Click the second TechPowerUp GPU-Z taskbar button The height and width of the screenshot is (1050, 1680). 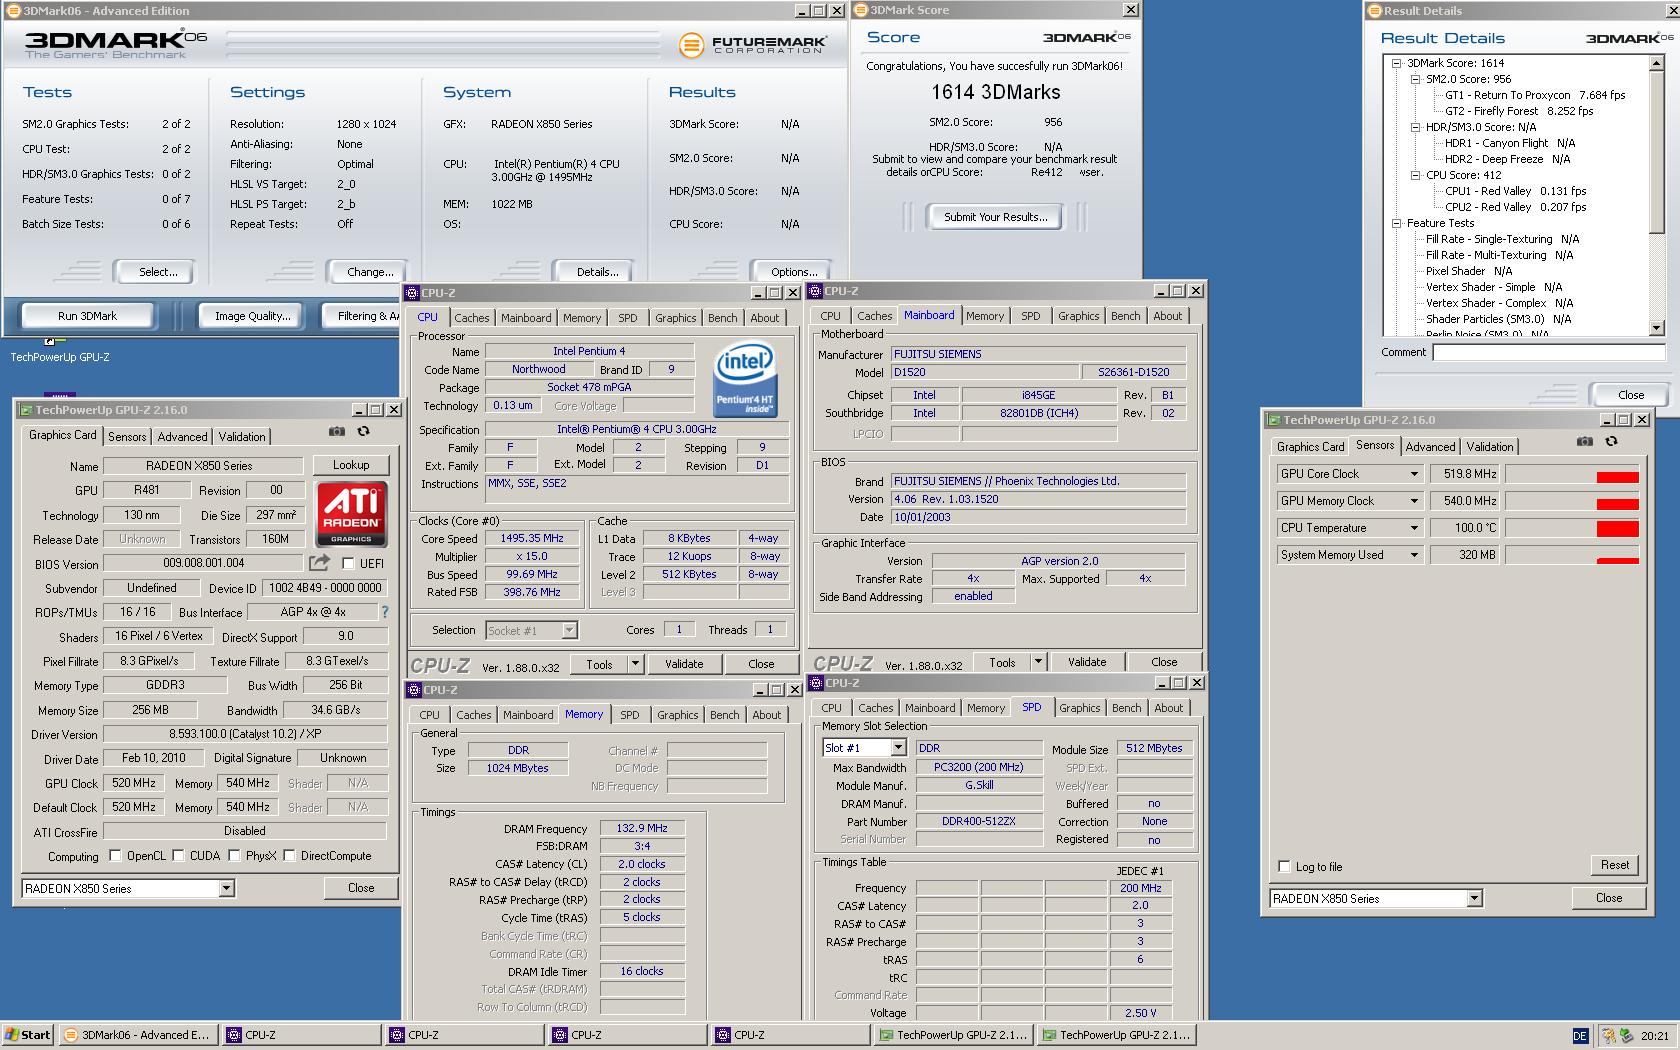click(x=1117, y=1035)
